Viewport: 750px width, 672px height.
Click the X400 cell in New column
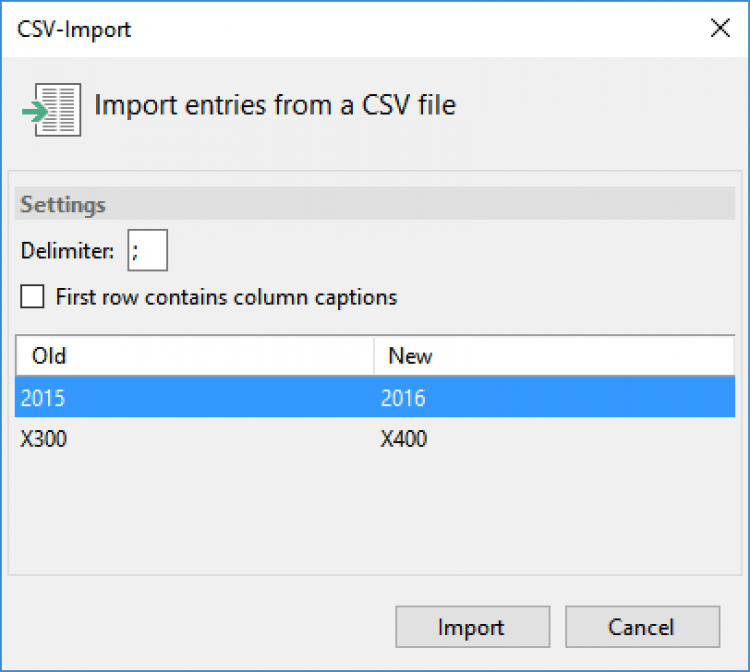pos(403,439)
